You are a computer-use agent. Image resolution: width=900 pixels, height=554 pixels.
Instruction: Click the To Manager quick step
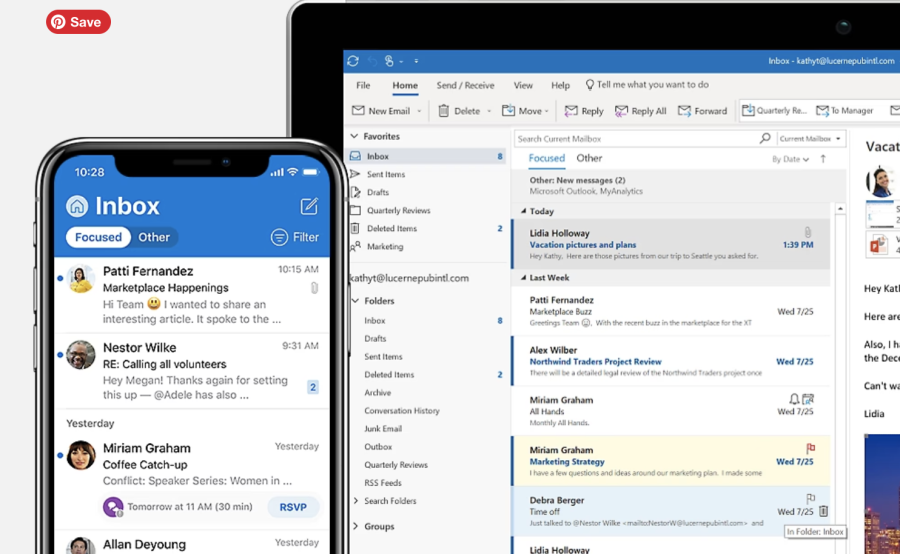tap(845, 110)
